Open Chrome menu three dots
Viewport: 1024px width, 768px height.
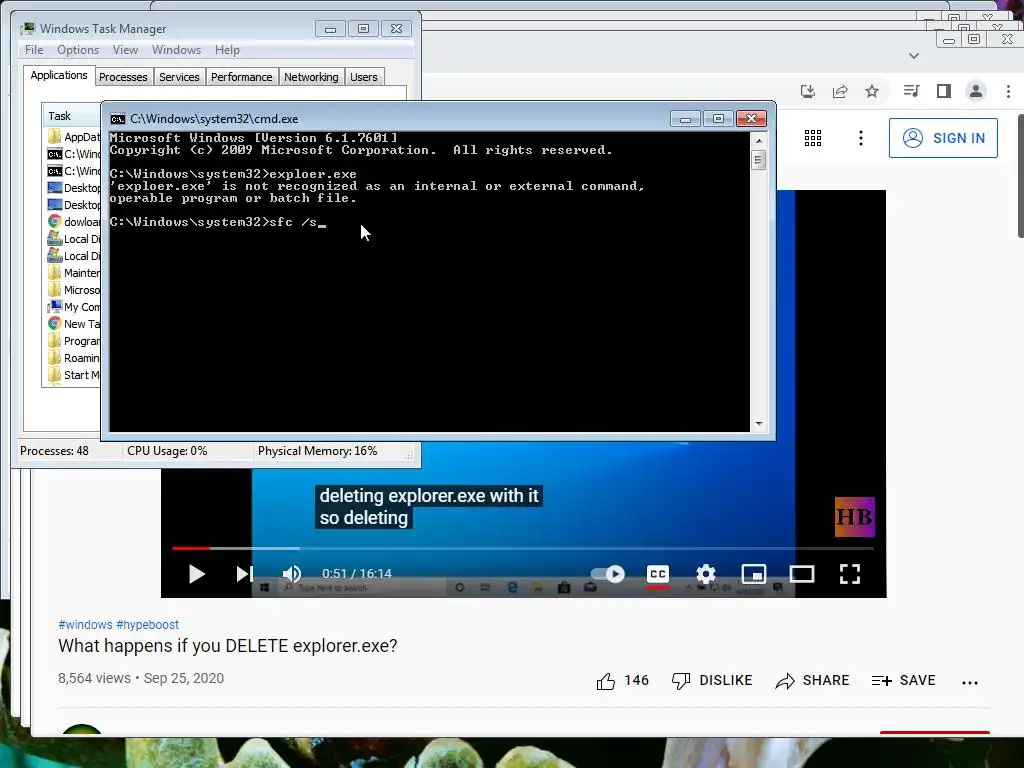point(1008,91)
